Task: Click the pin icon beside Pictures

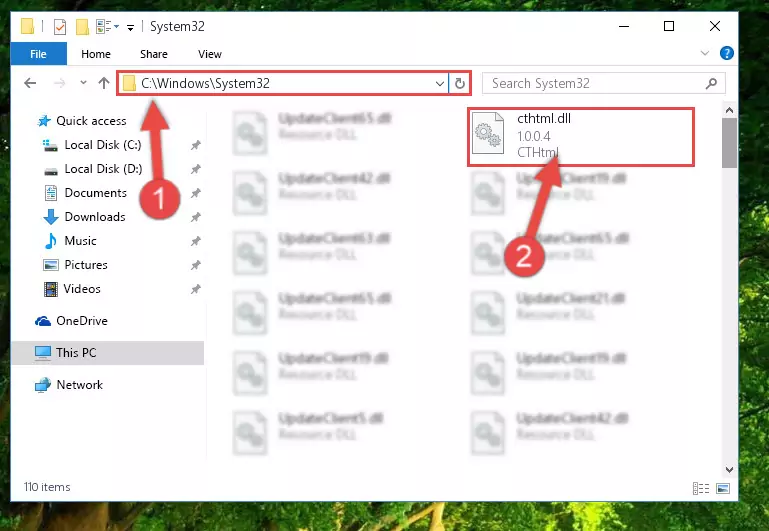Action: [x=196, y=265]
